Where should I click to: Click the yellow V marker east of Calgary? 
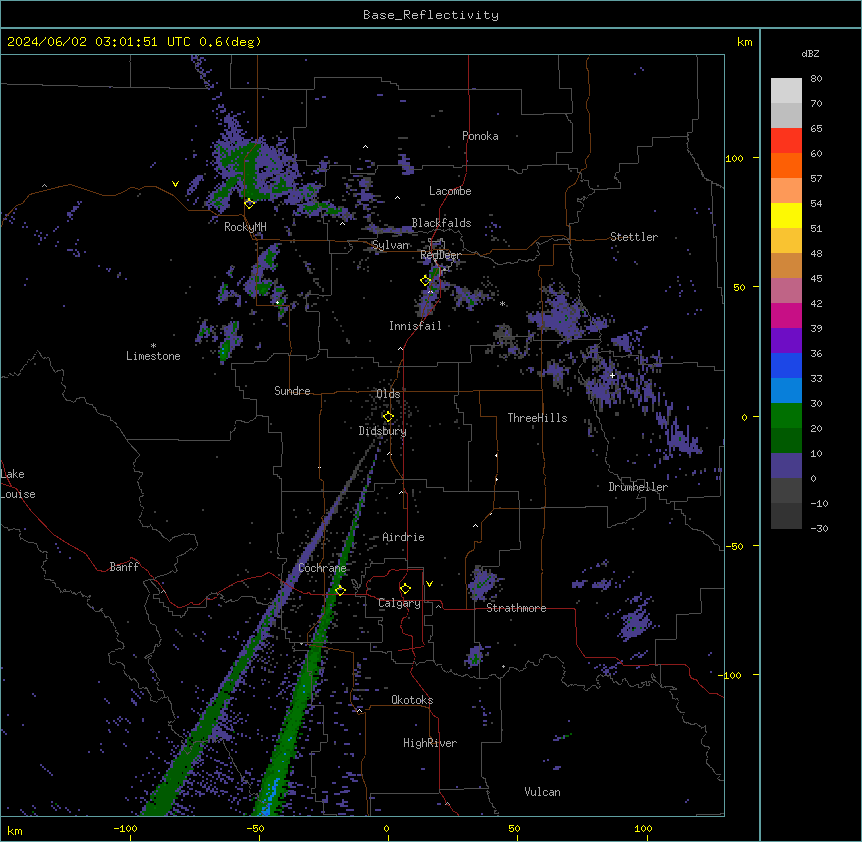[x=429, y=584]
